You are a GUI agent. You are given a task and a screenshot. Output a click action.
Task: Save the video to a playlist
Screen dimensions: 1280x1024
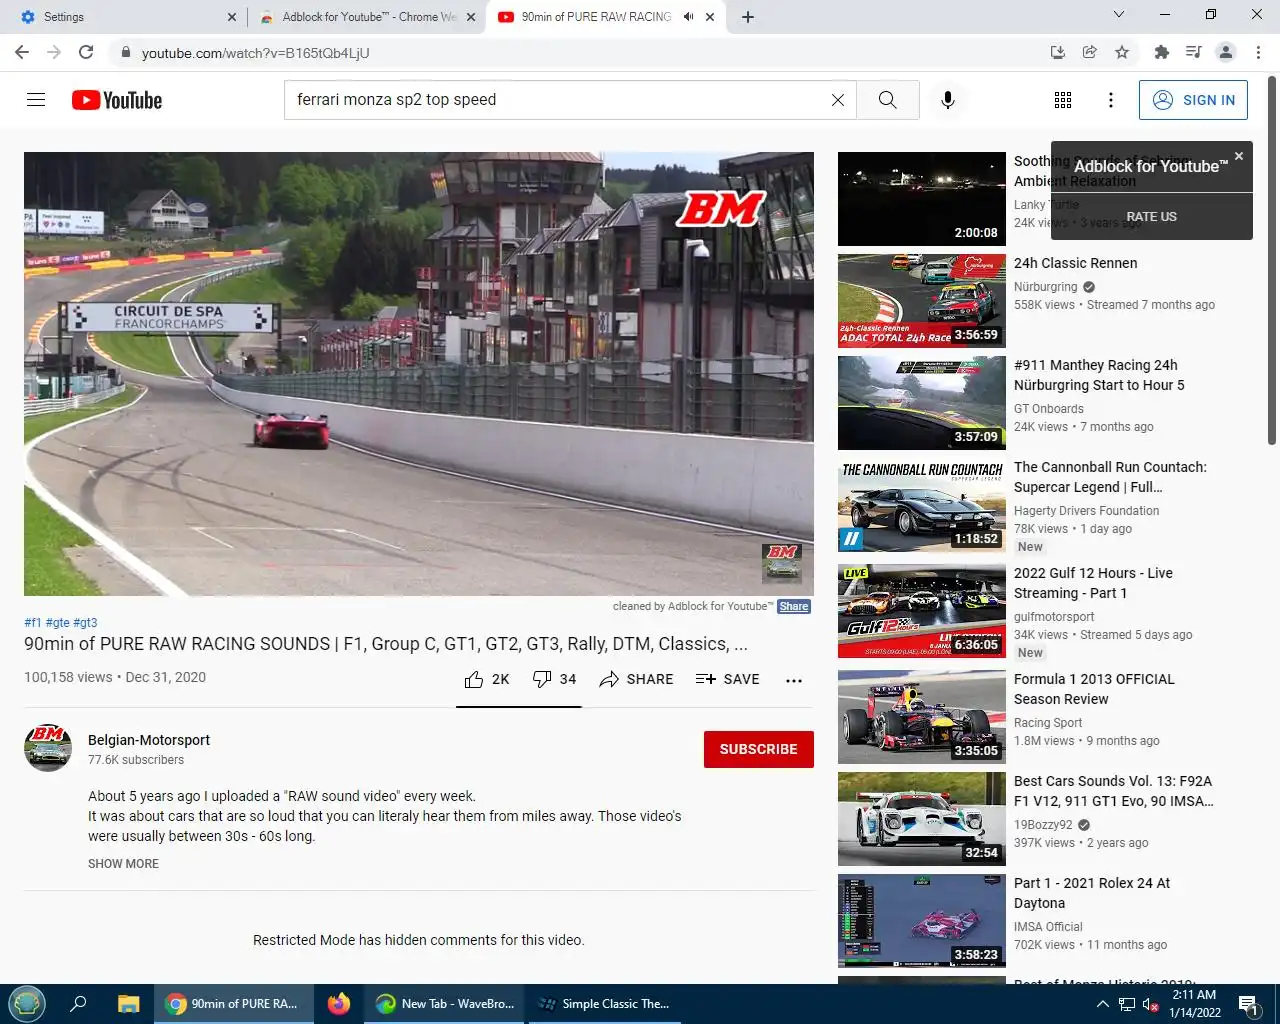click(728, 679)
